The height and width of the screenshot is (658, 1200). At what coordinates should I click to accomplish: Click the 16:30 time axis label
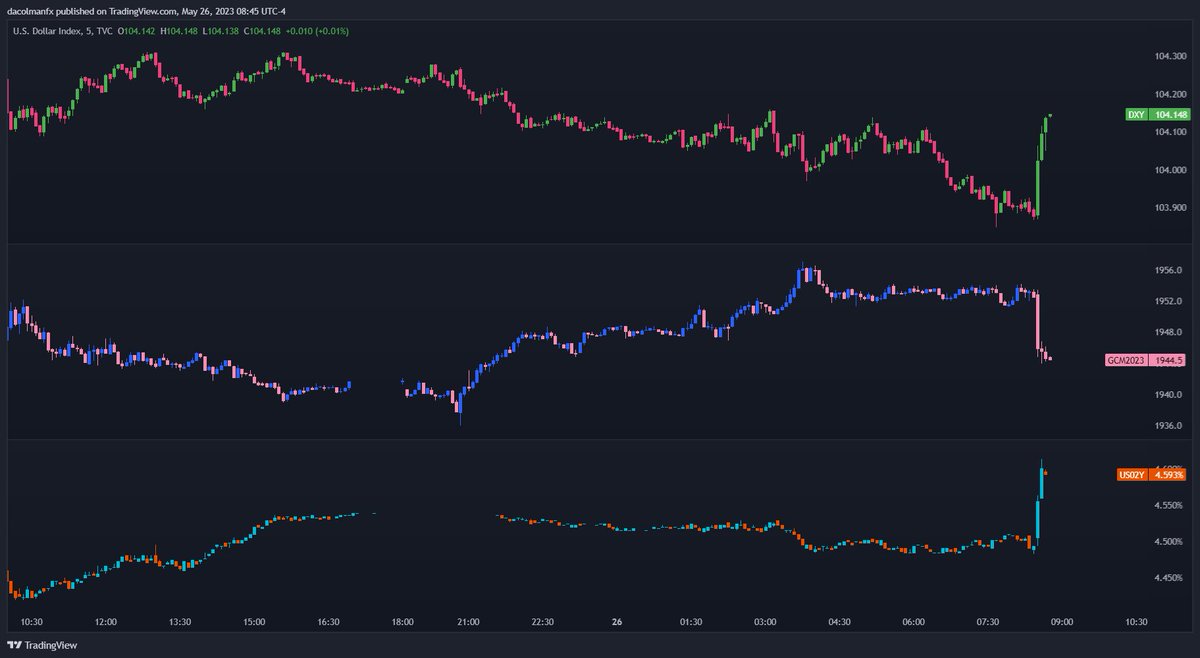point(328,621)
